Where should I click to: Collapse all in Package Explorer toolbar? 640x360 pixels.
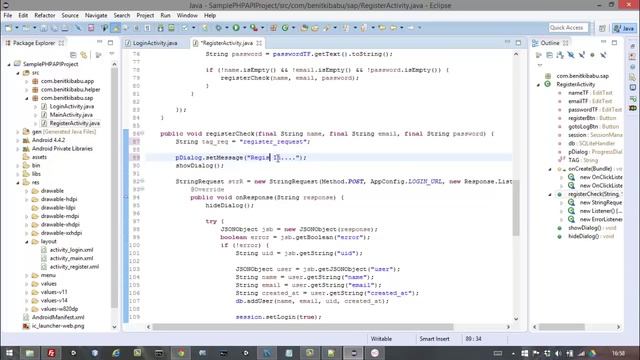pos(73,55)
